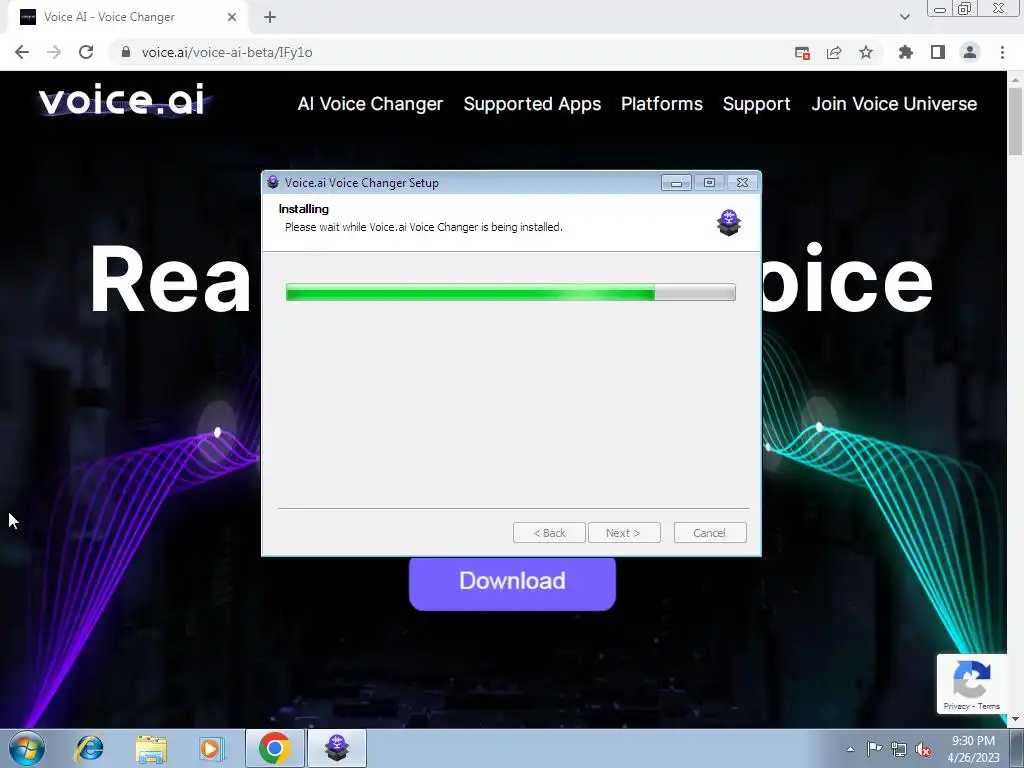This screenshot has height=768, width=1024.
Task: Close the Voice.ai setup dialog
Action: point(743,183)
